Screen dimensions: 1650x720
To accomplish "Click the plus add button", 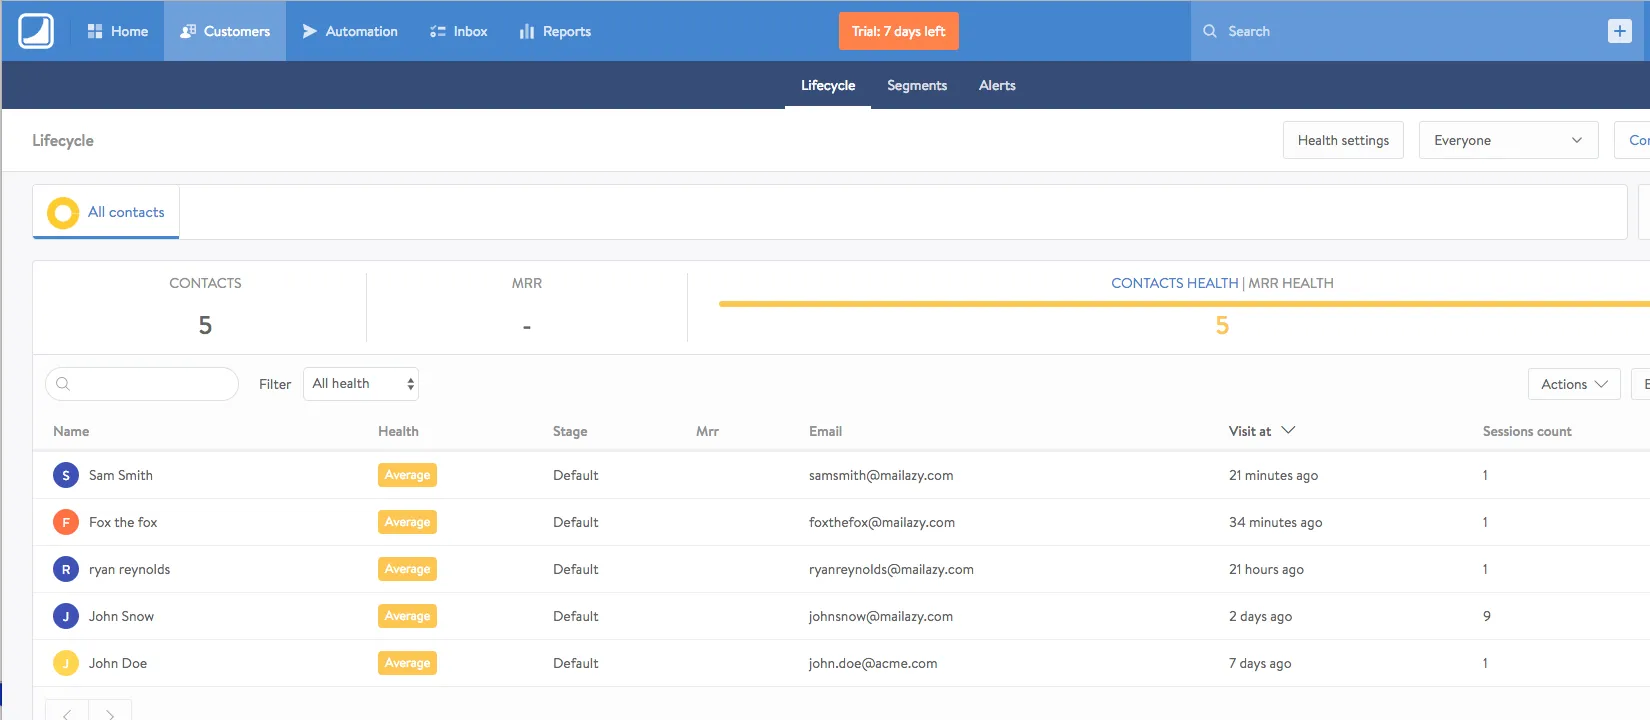I will (1620, 31).
